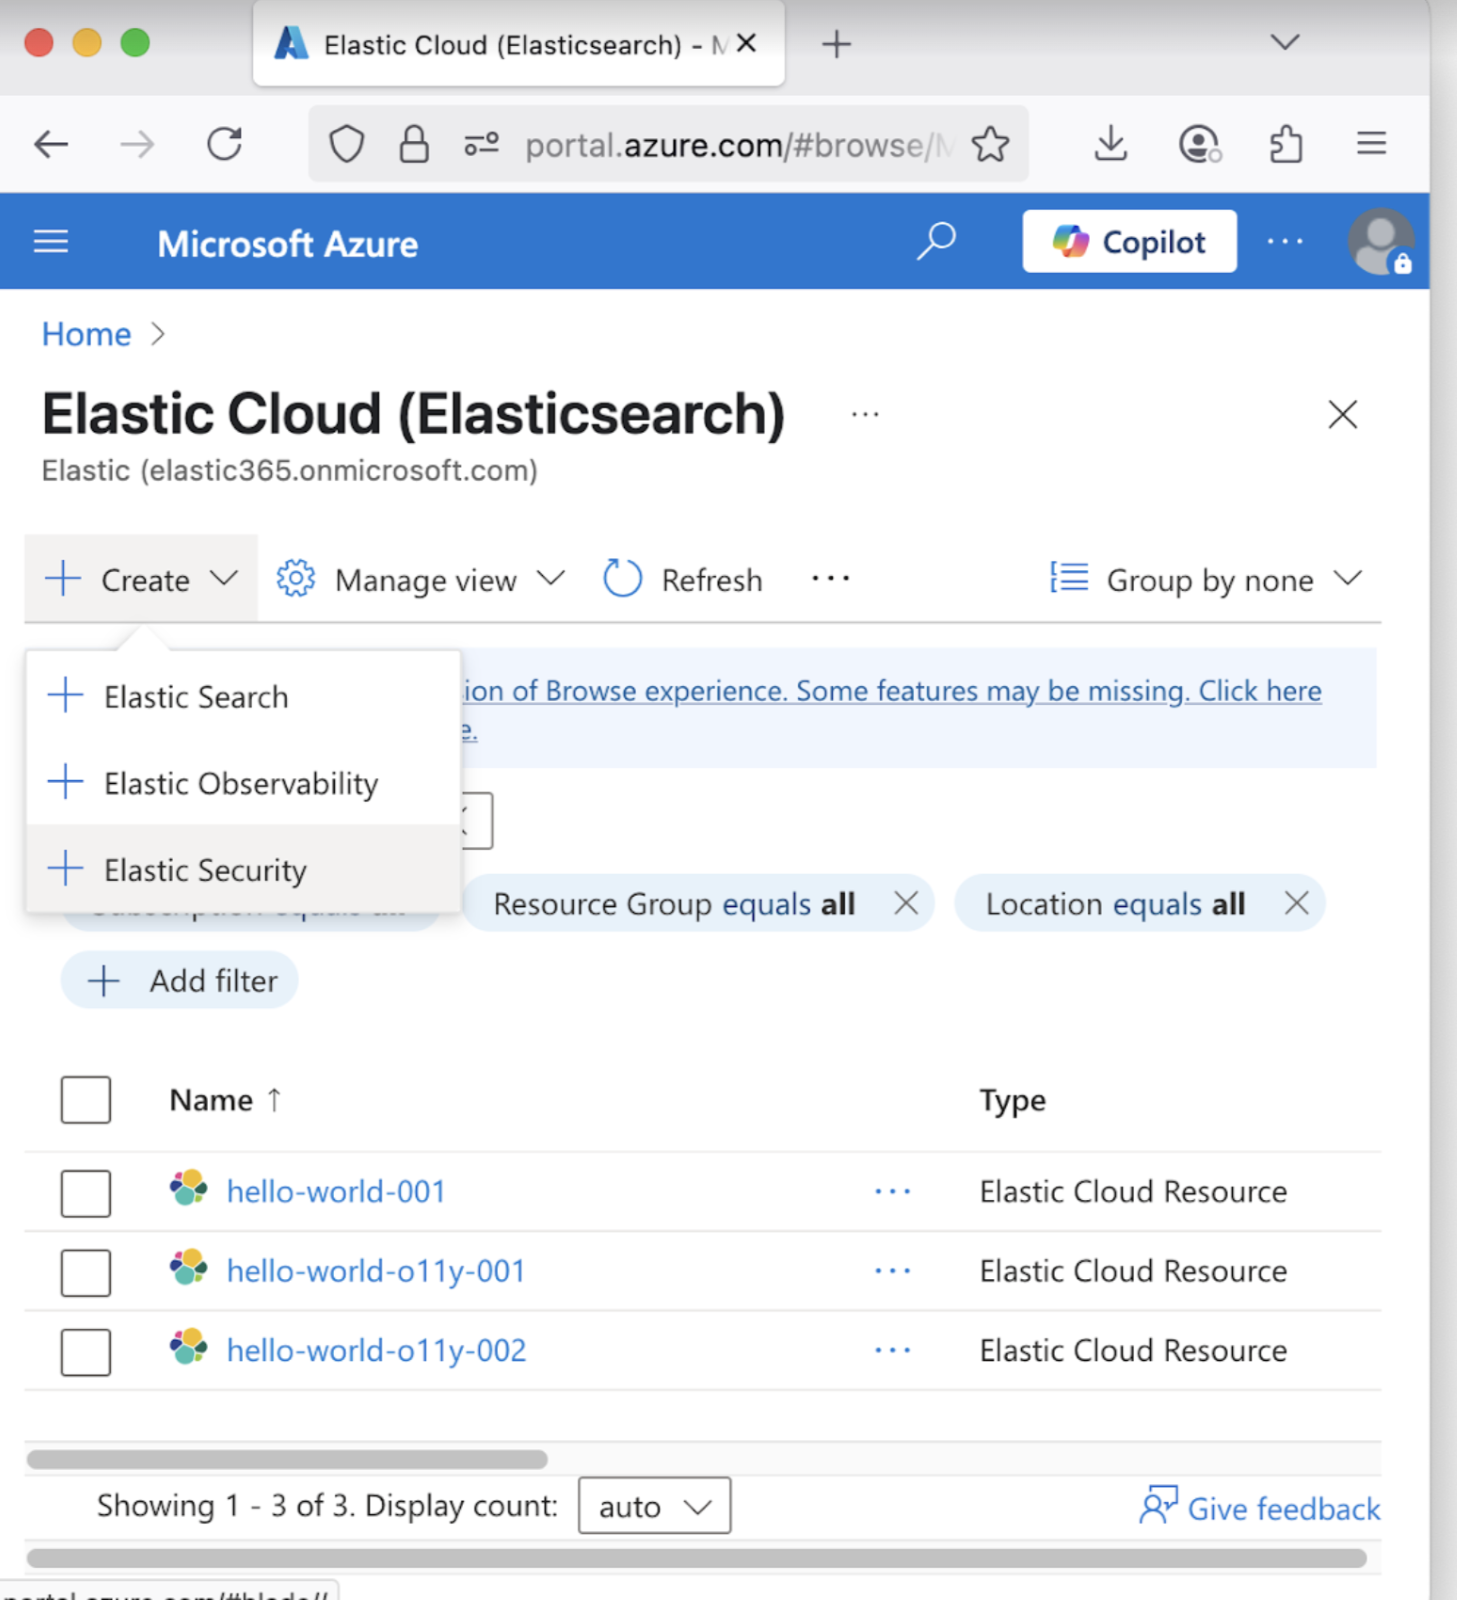Image resolution: width=1457 pixels, height=1600 pixels.
Task: Click the Microsoft Azure title
Action: 288,244
